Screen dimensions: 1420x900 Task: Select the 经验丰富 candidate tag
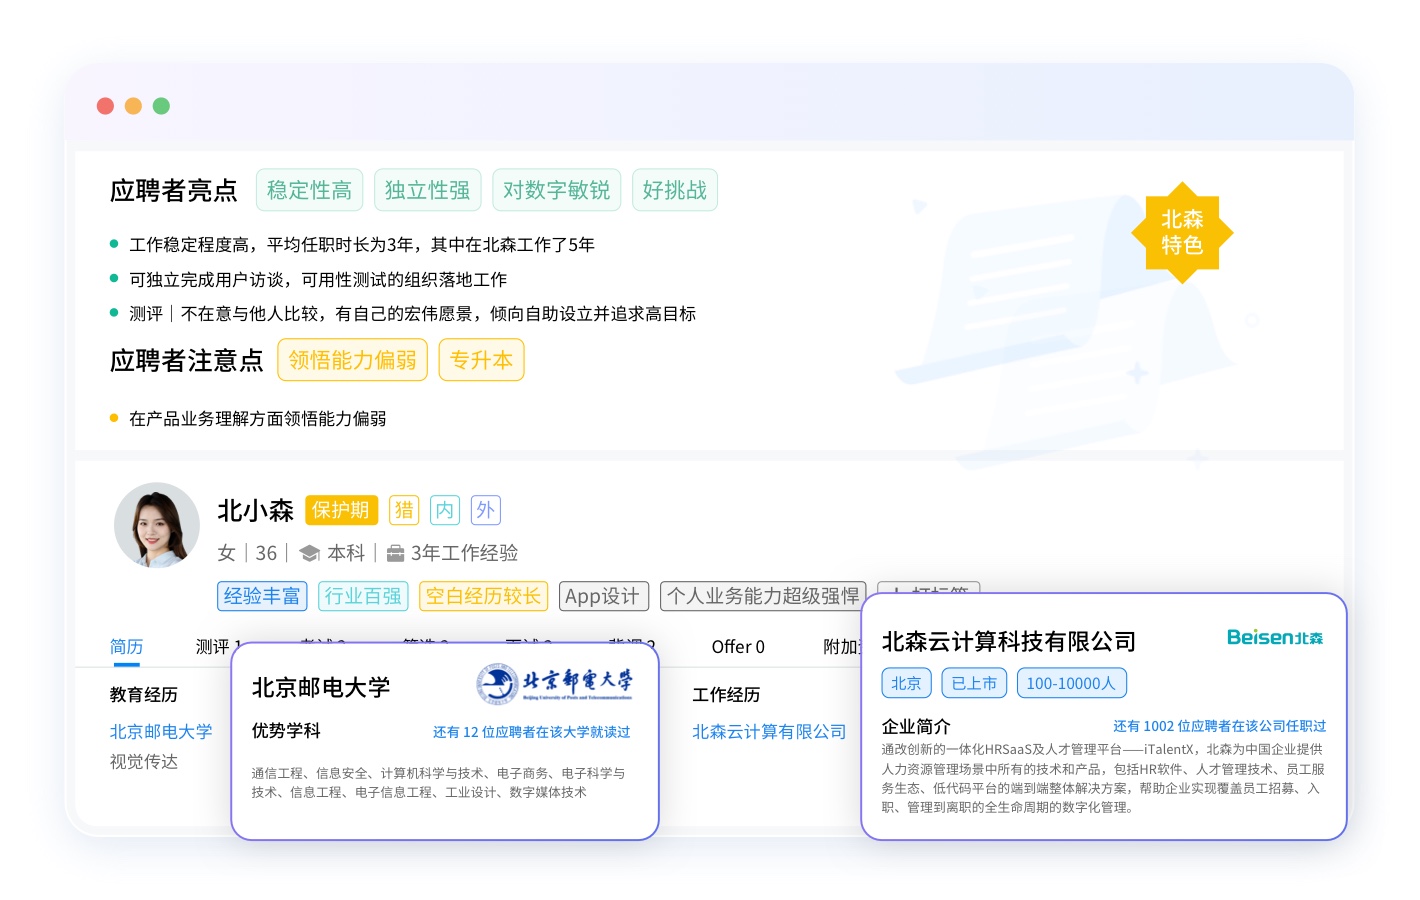click(262, 596)
